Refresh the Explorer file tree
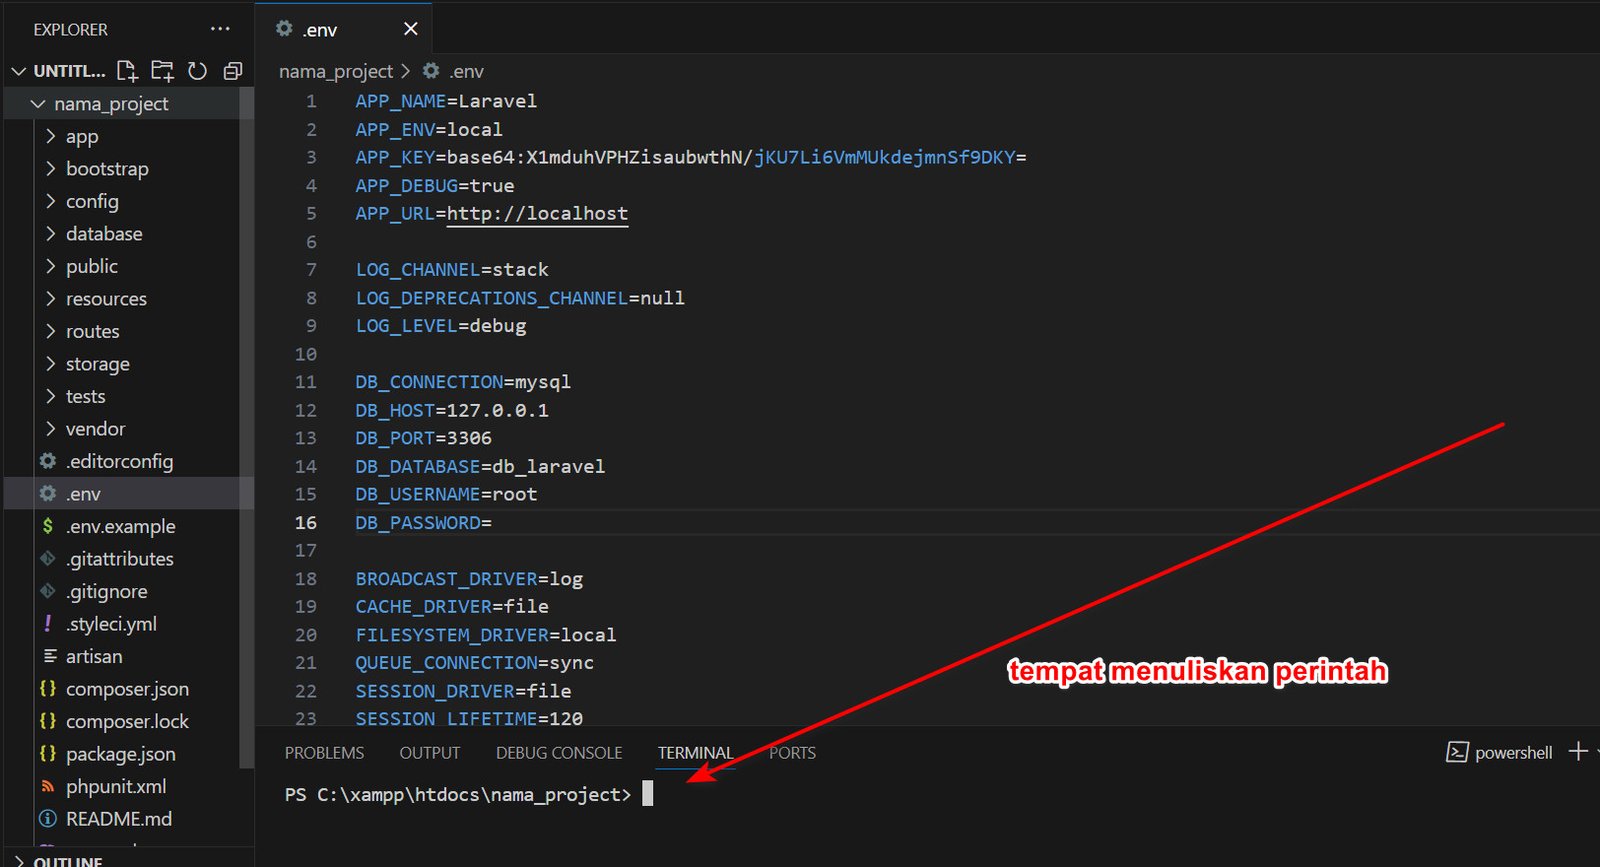Image resolution: width=1600 pixels, height=867 pixels. tap(198, 71)
